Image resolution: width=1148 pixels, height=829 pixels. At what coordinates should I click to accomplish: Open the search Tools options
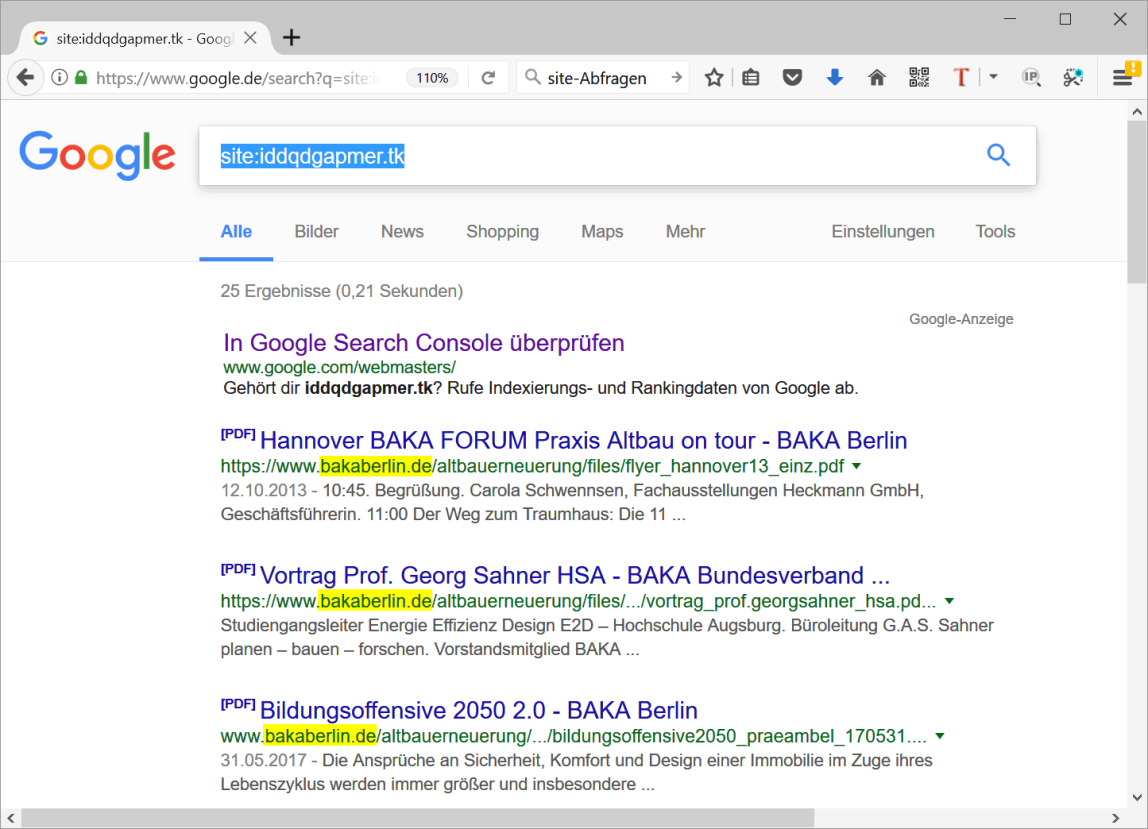(x=995, y=232)
